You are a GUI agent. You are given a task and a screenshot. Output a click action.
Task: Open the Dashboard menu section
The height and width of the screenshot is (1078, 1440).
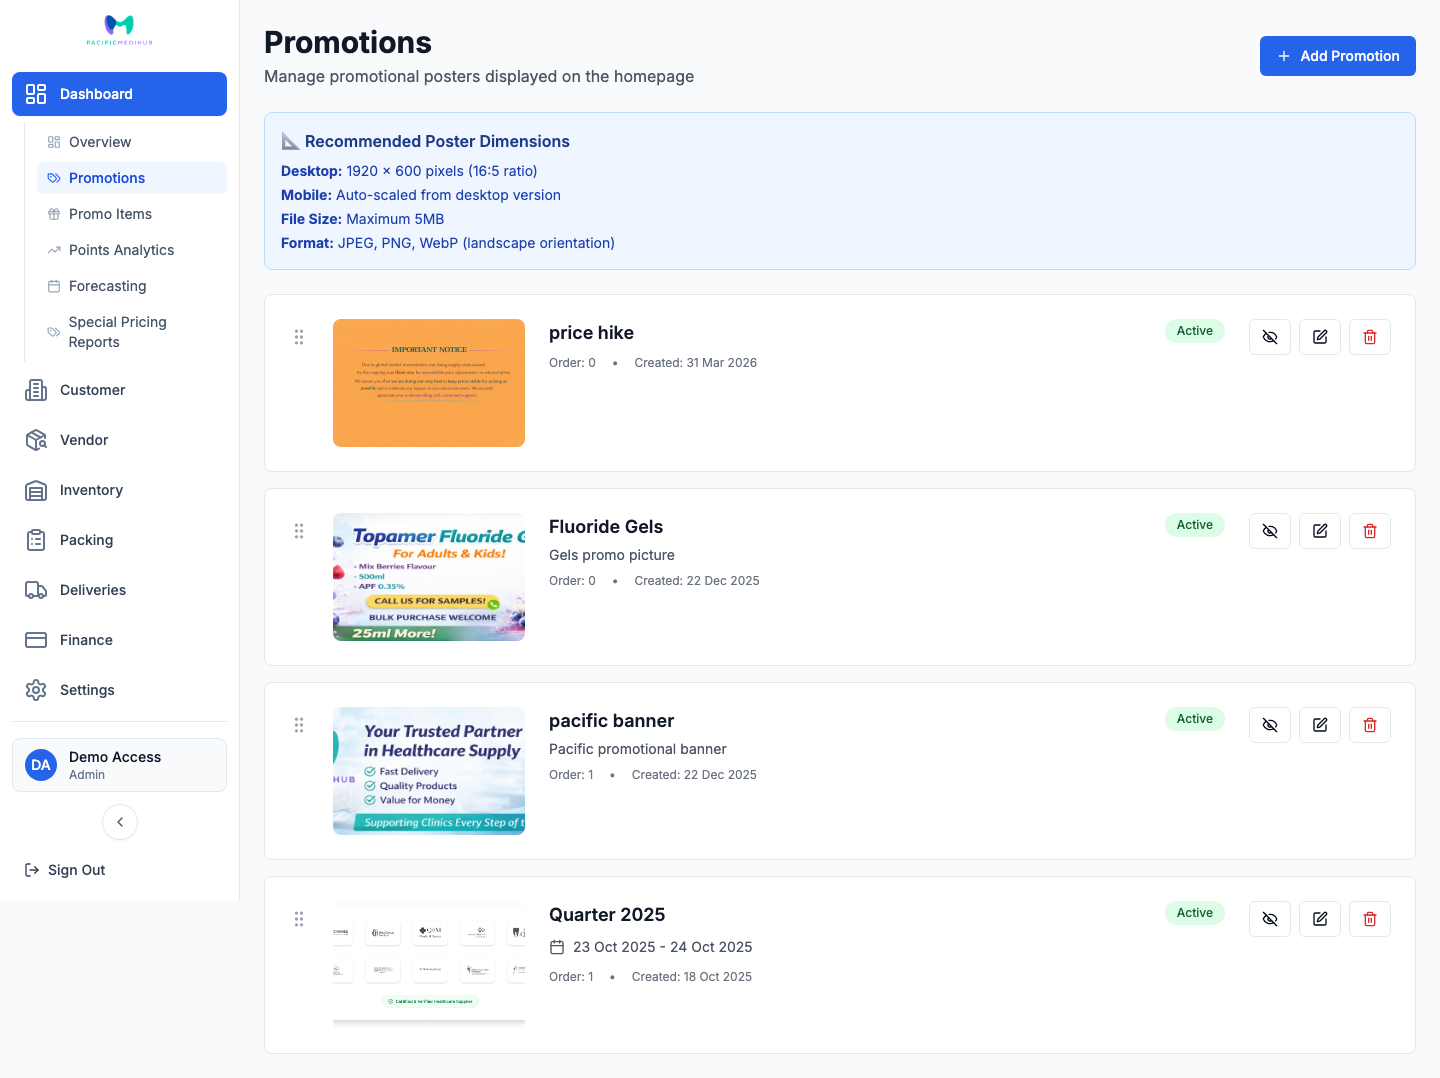pyautogui.click(x=119, y=94)
